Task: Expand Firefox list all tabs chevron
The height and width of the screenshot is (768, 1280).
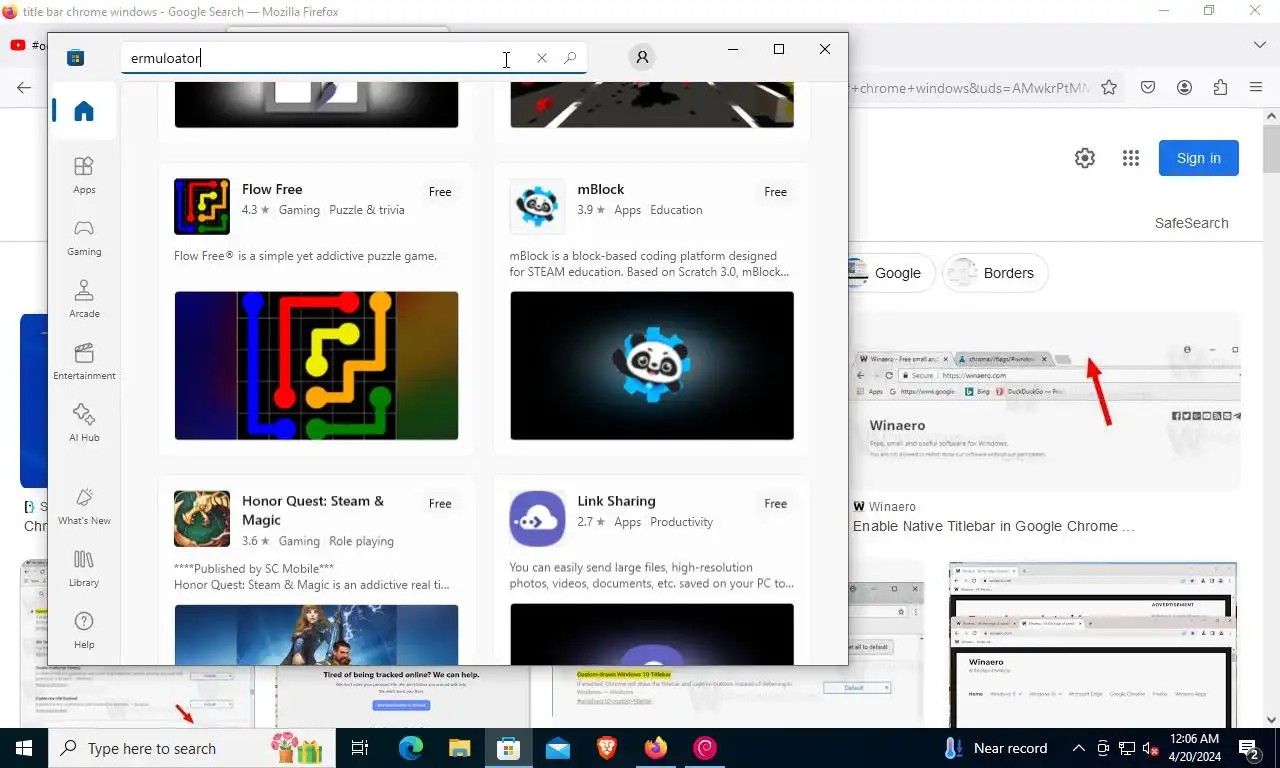Action: 1259,45
